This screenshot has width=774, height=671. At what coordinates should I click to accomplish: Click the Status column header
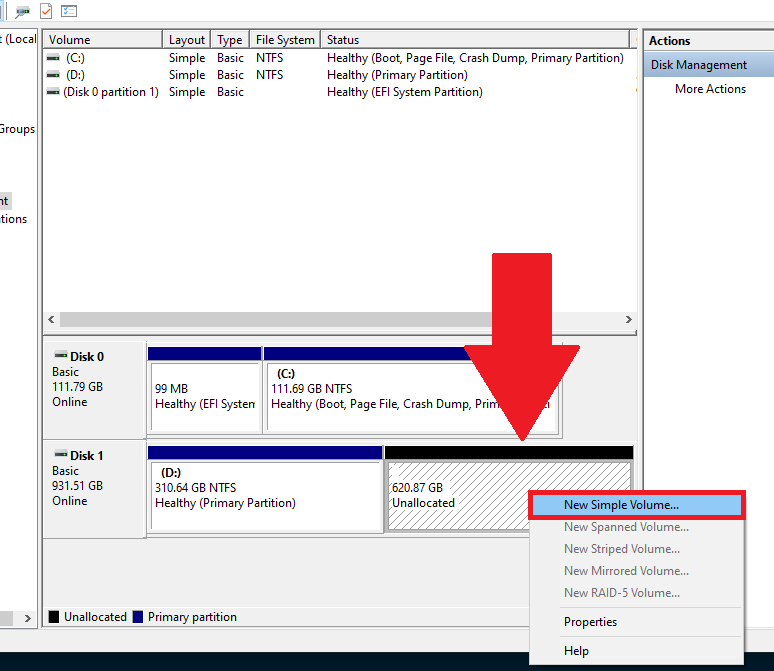click(x=475, y=40)
